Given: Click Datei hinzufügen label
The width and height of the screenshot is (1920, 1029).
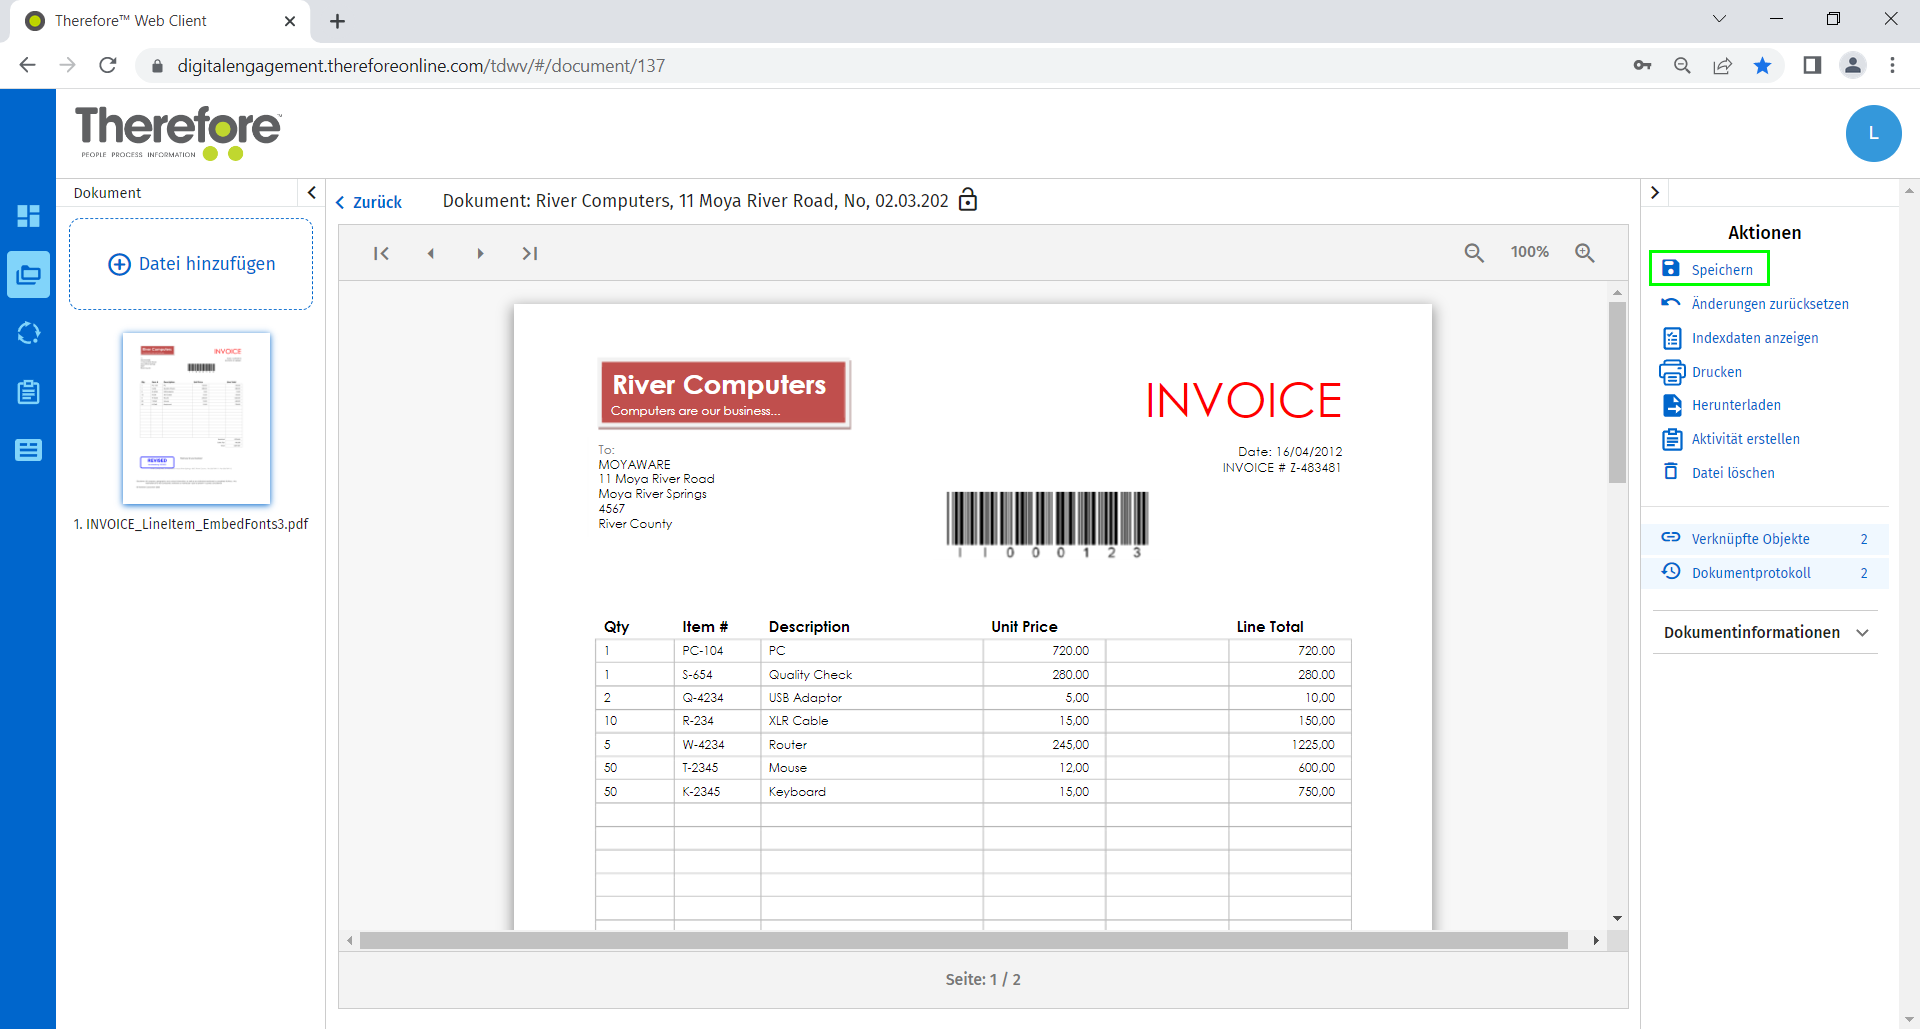Looking at the screenshot, I should (x=207, y=264).
